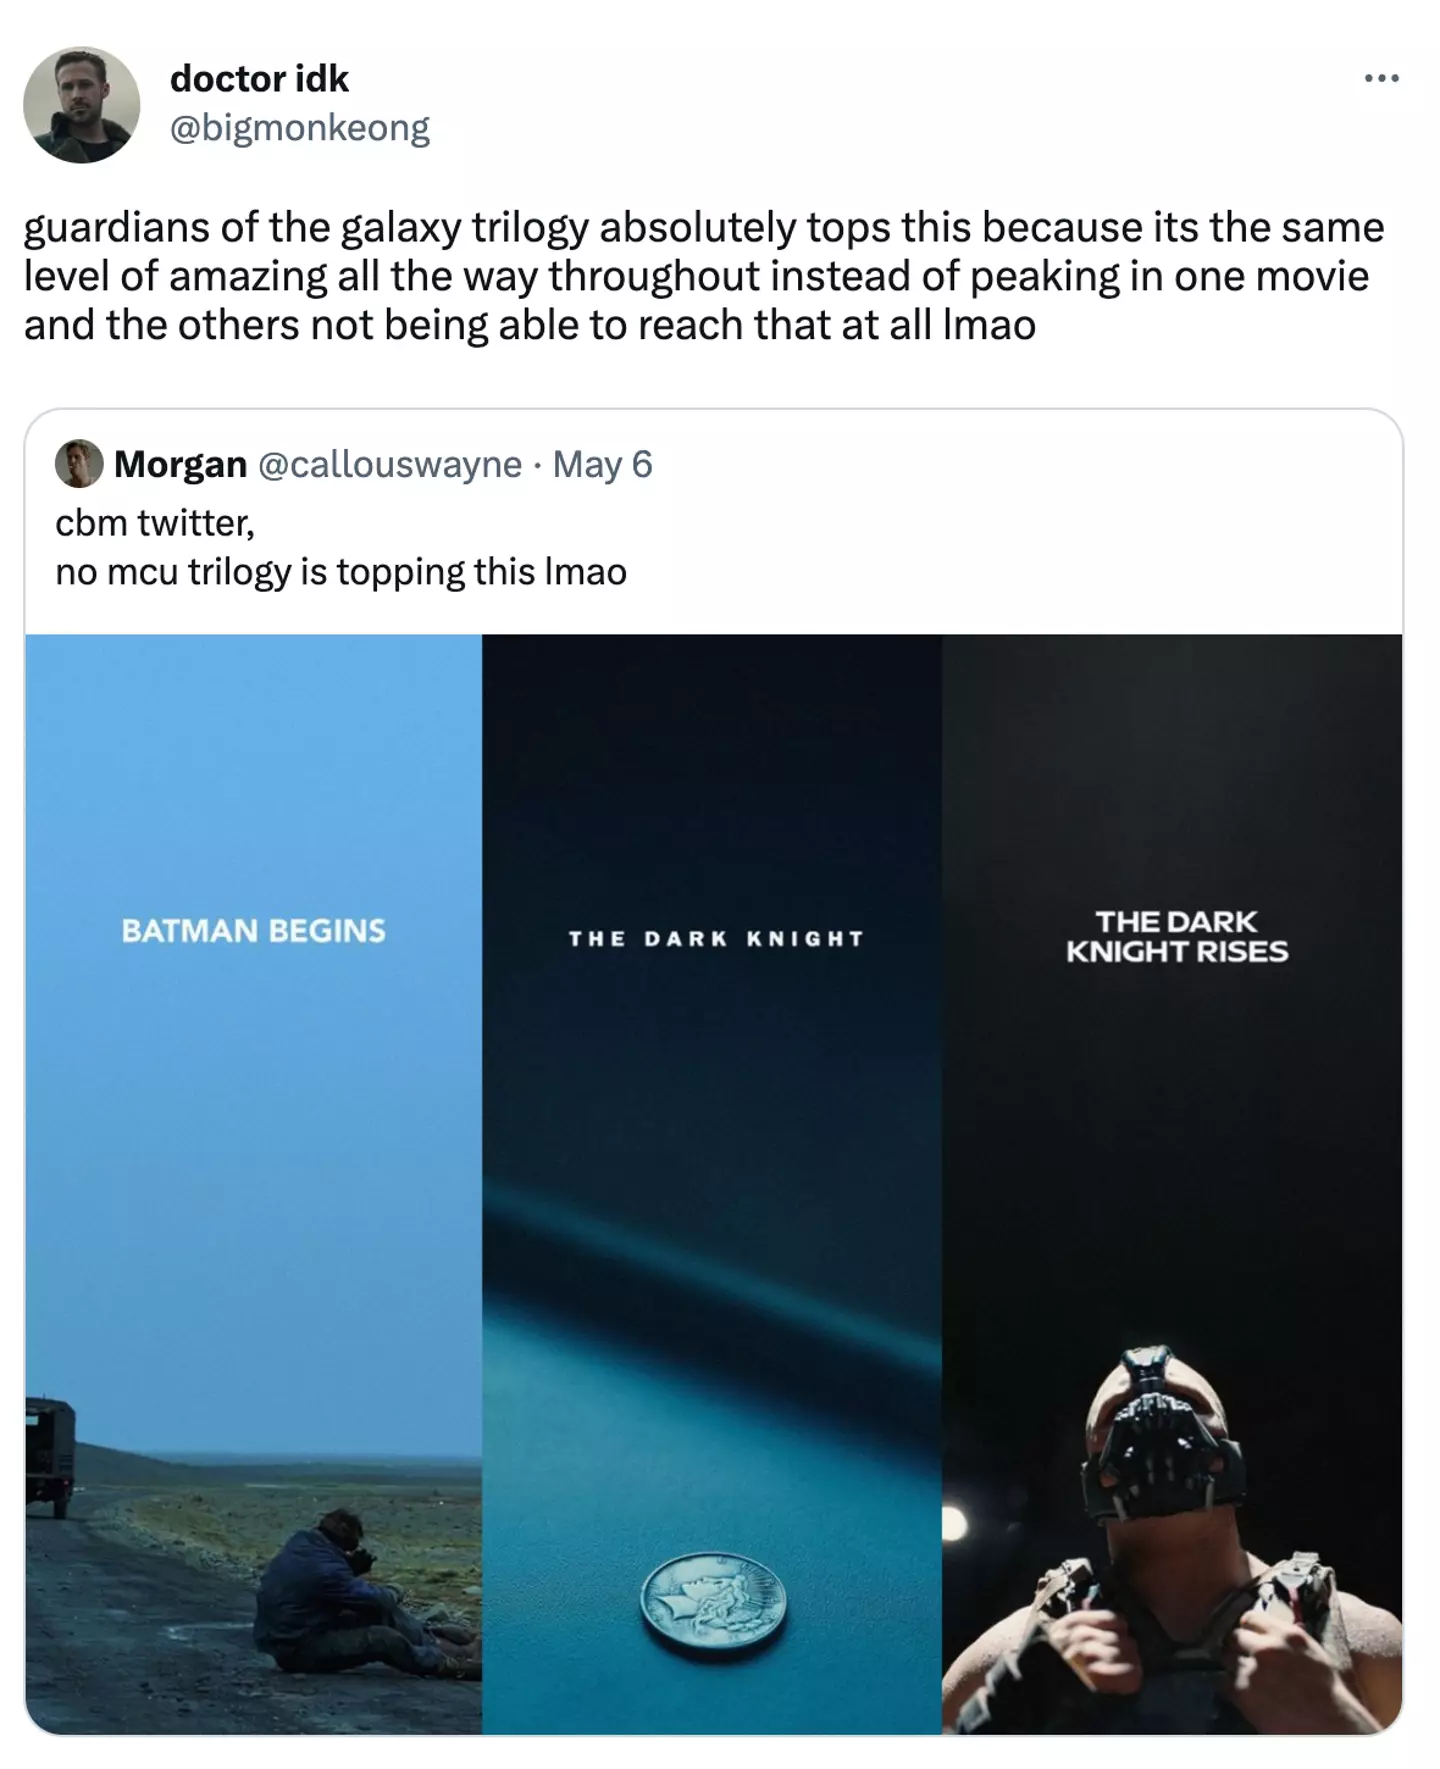Open the three-dot more options menu
This screenshot has height=1769, width=1440.
(x=1381, y=78)
